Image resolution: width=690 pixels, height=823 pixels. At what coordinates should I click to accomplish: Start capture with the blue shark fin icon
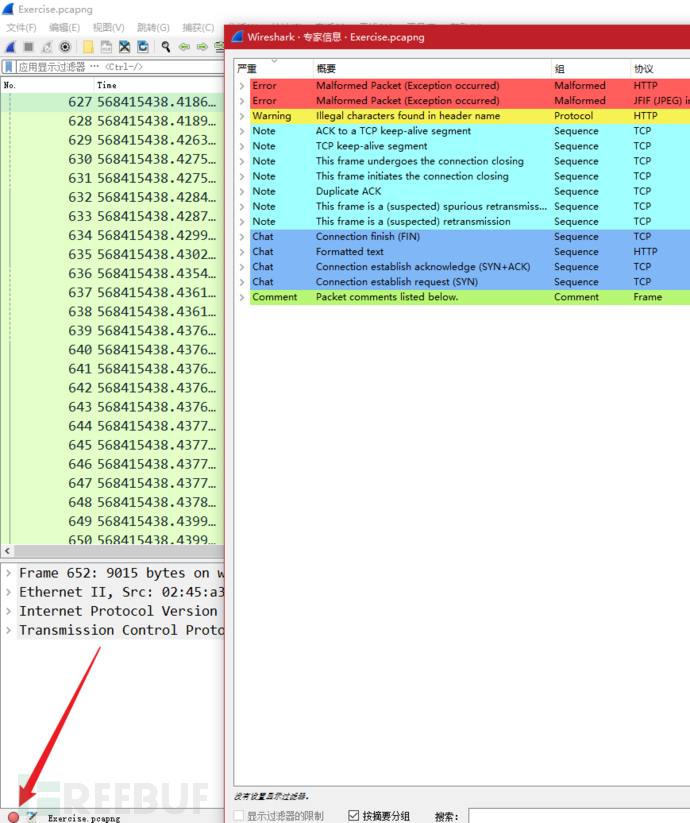pos(10,47)
